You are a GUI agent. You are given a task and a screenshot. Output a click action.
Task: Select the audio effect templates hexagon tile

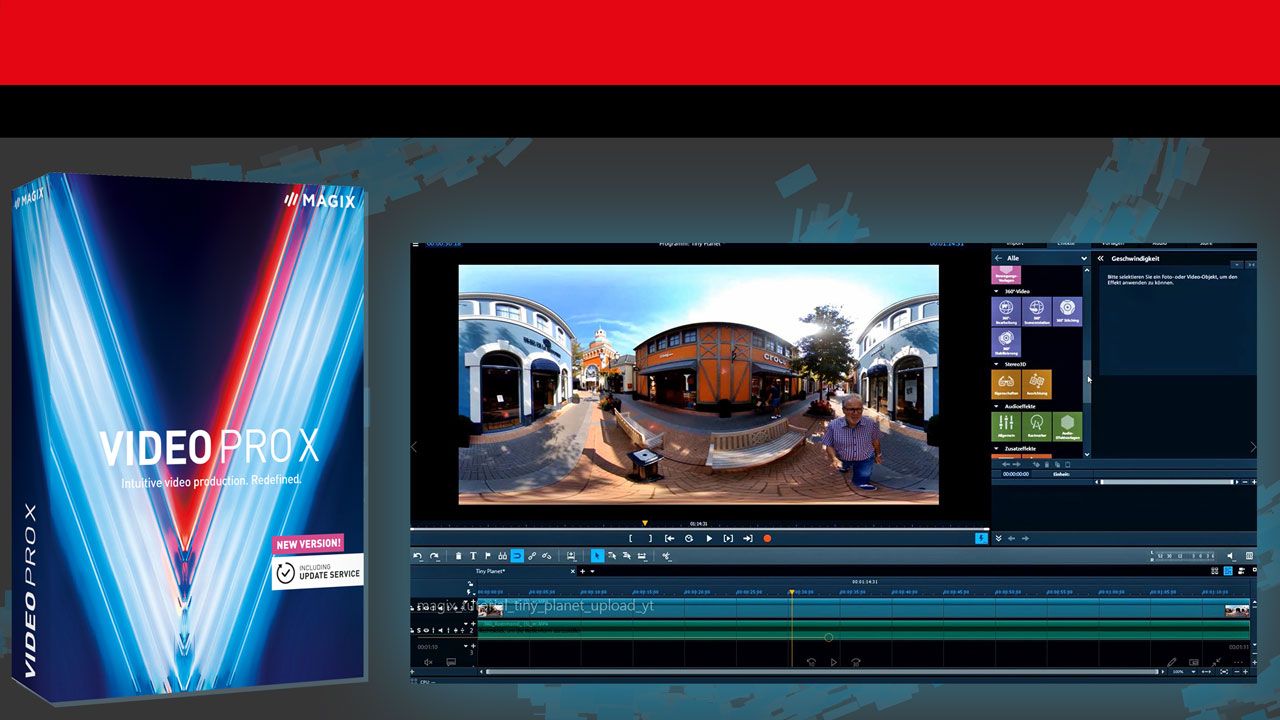pos(1067,426)
